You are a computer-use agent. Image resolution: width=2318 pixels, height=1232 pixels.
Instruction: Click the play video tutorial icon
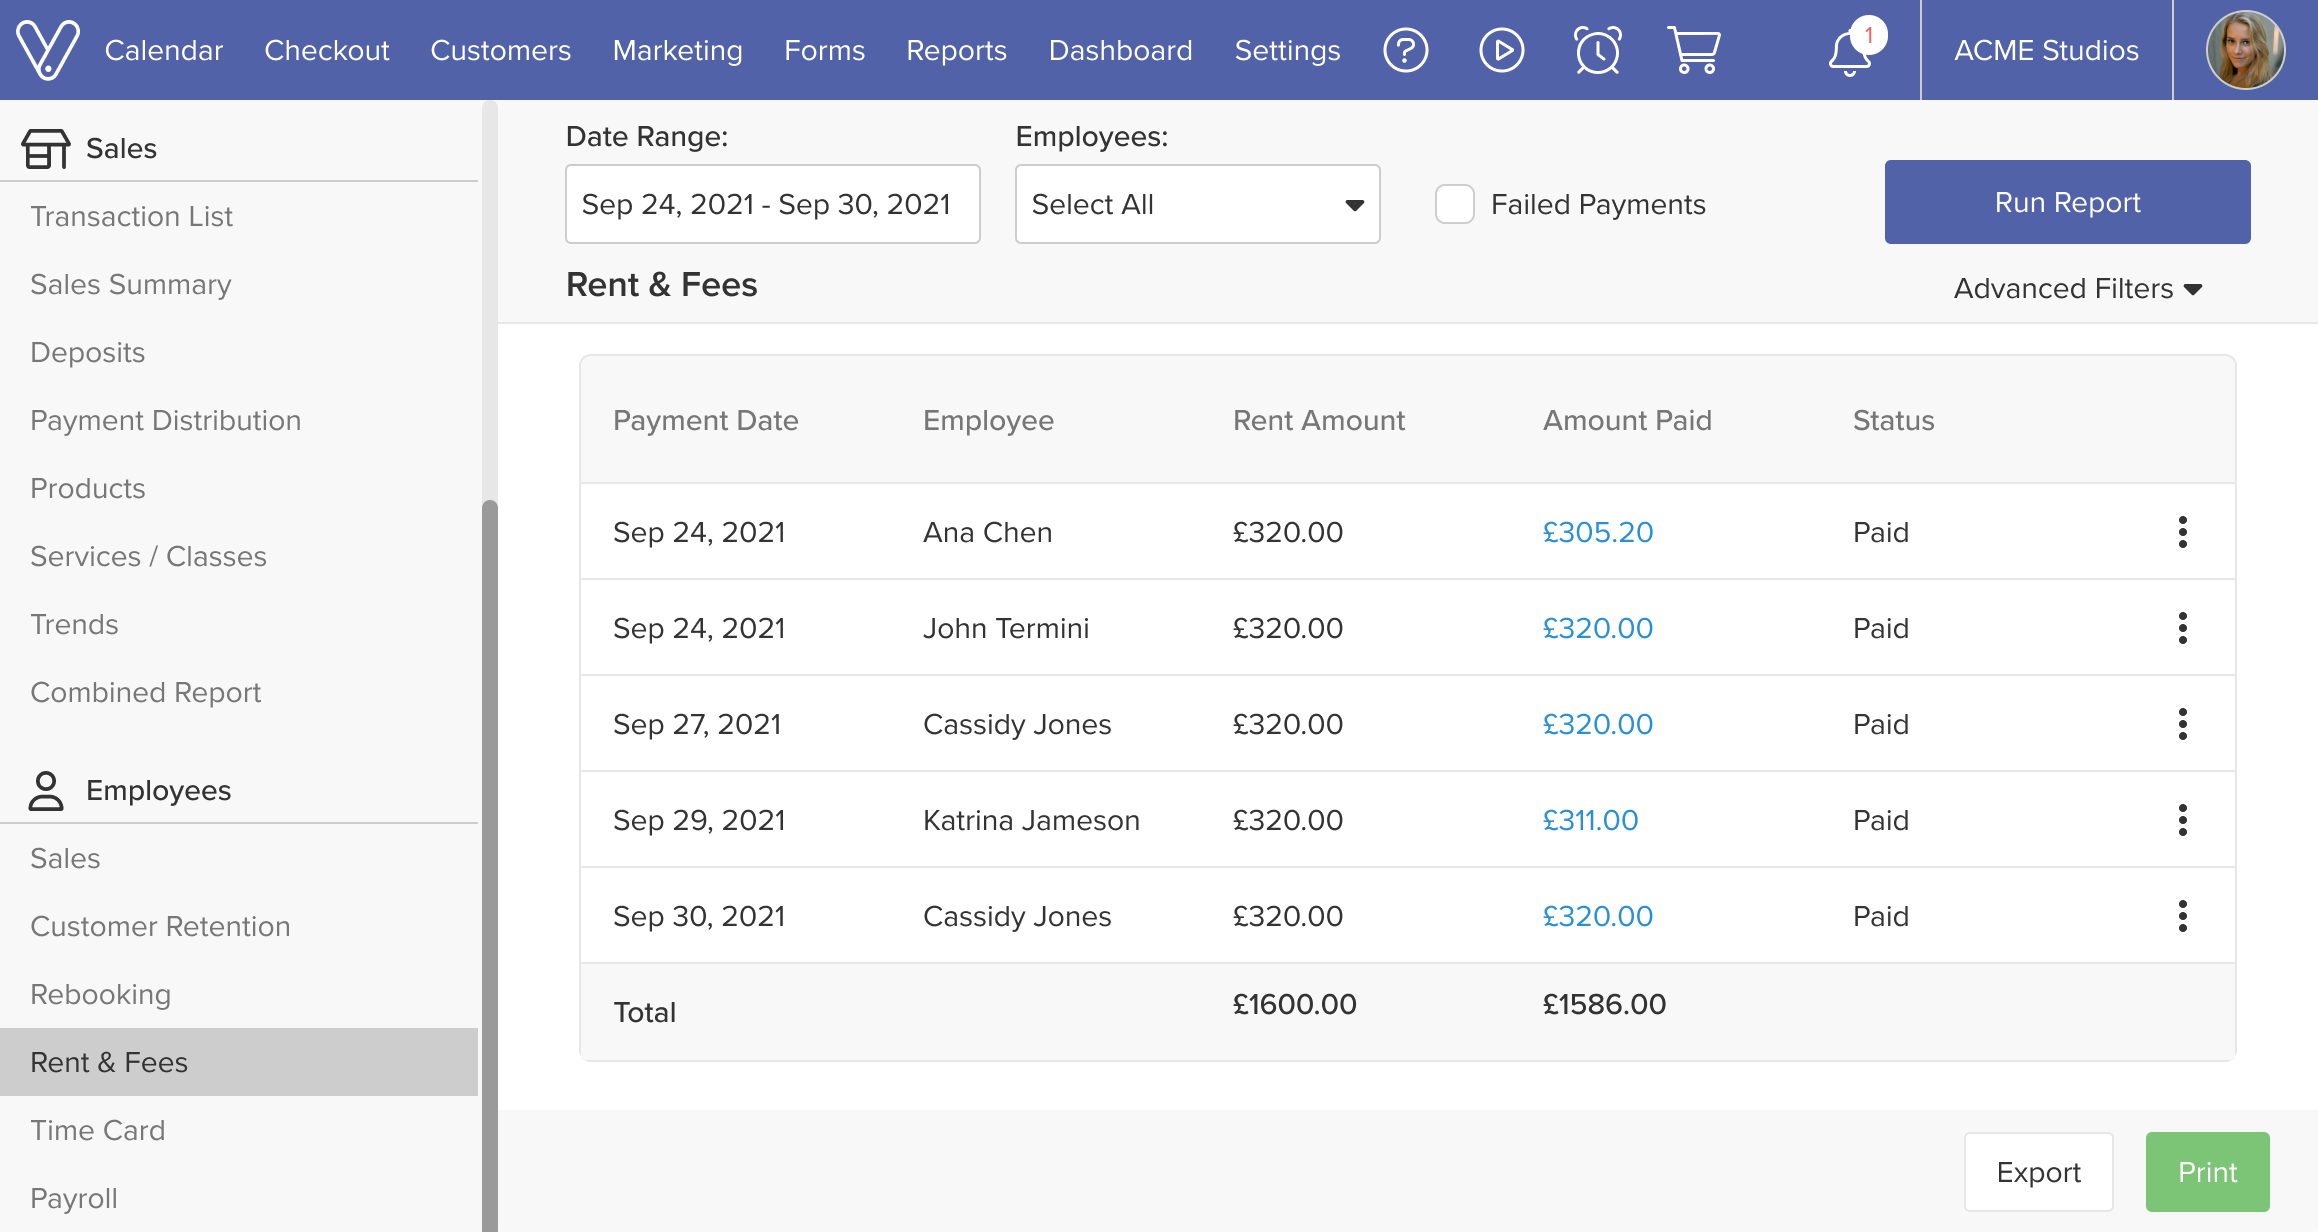[1501, 50]
